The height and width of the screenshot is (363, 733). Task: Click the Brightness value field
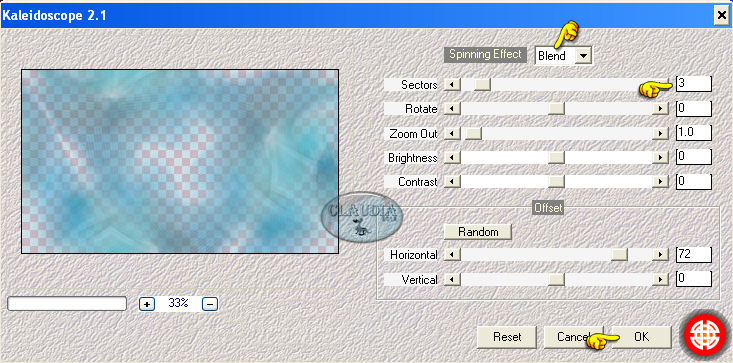point(694,157)
